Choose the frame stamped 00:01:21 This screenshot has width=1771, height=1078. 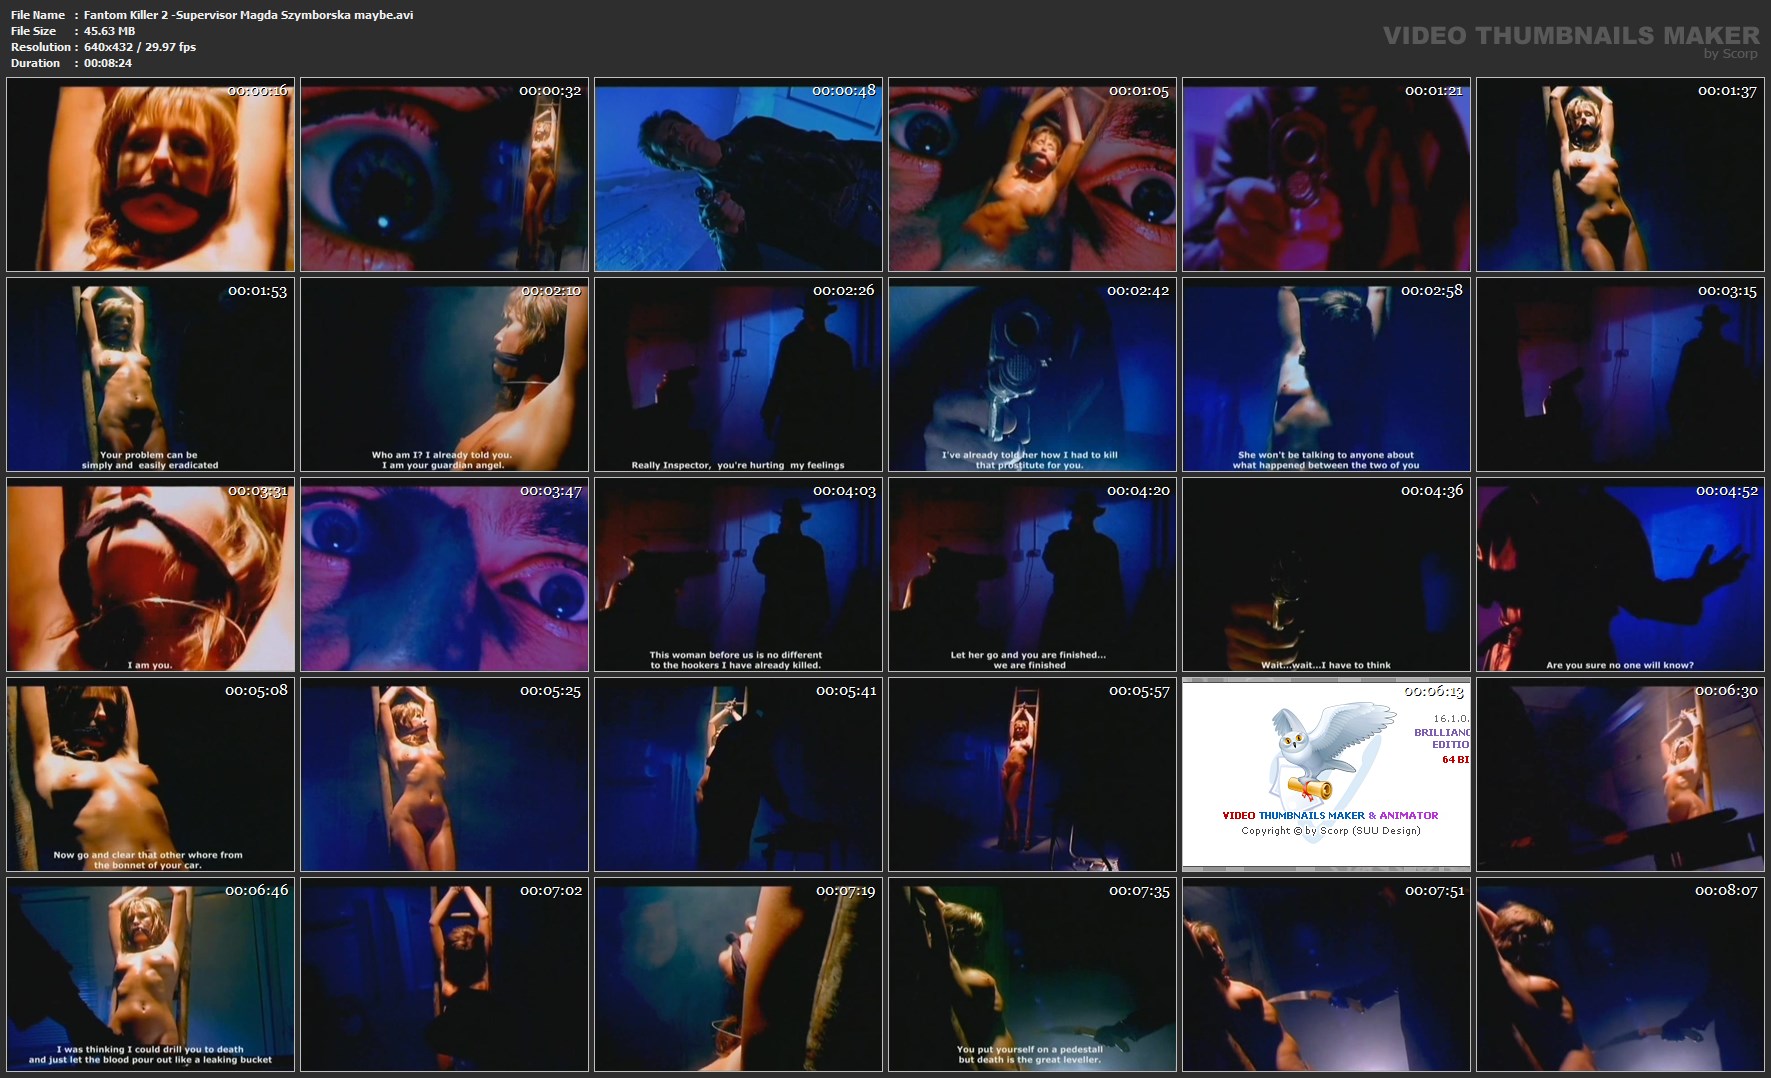[1327, 175]
